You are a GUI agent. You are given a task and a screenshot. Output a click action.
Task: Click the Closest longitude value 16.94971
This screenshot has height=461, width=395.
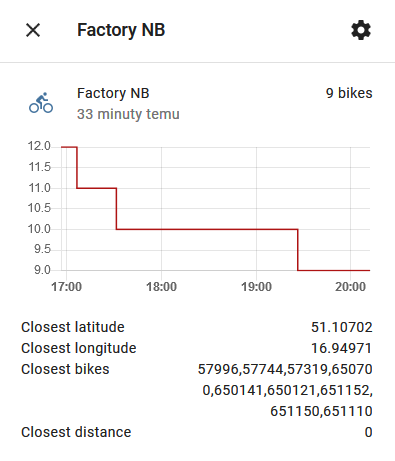point(342,348)
